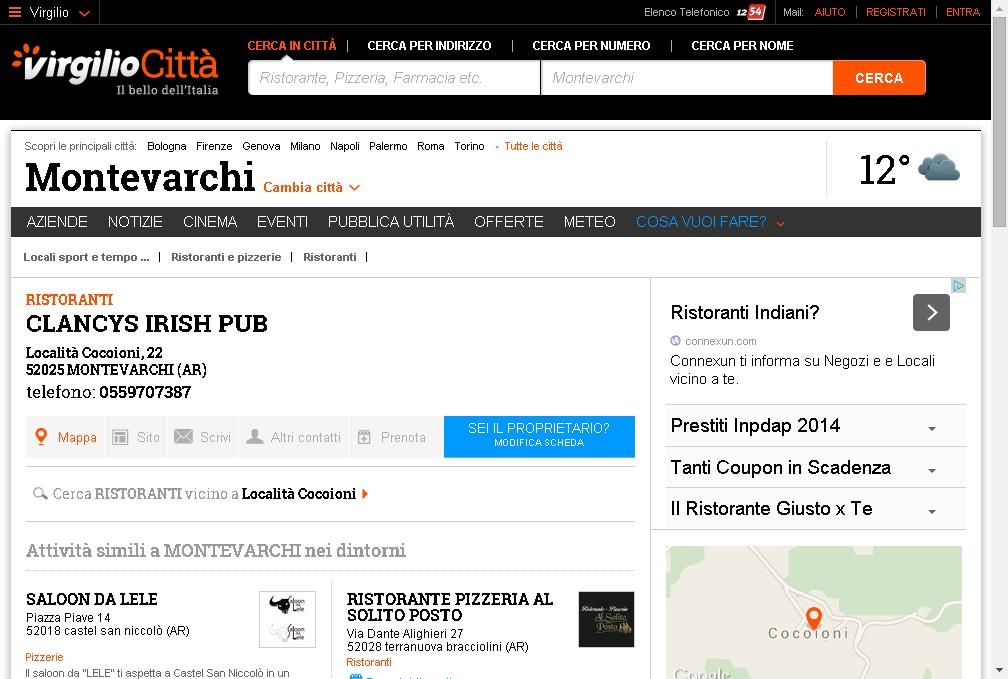Click the Ristoranti category under Al Solito Posto

(368, 662)
